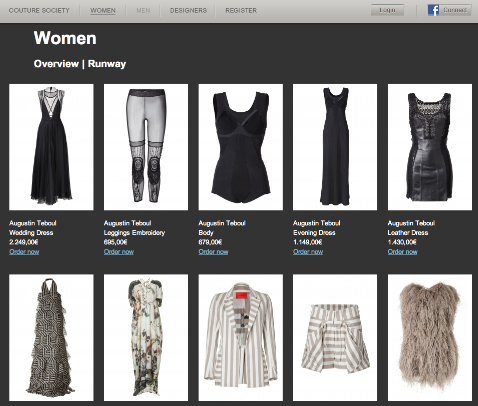Open the floral print dress image
This screenshot has height=406, width=478.
click(x=146, y=338)
